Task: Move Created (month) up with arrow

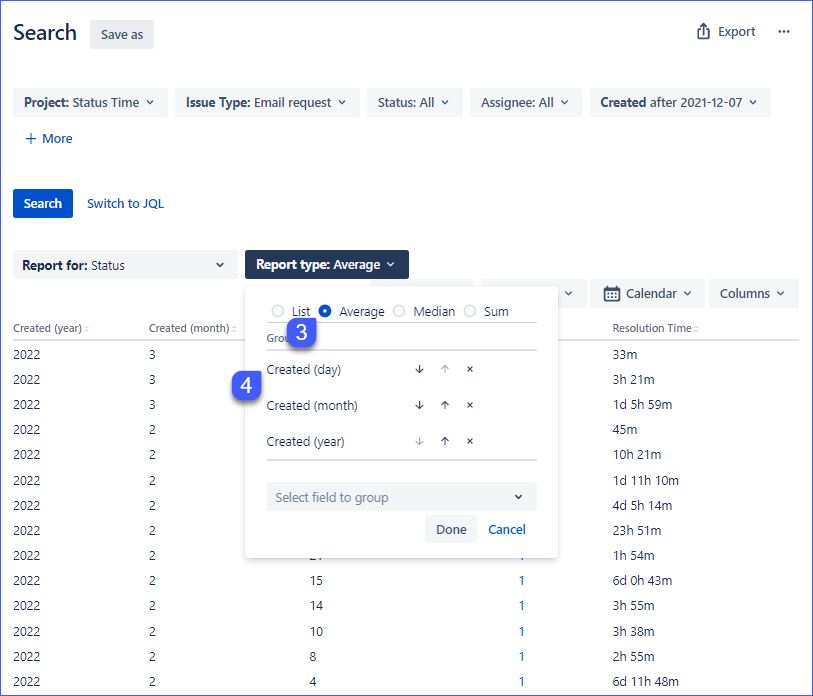Action: 445,405
